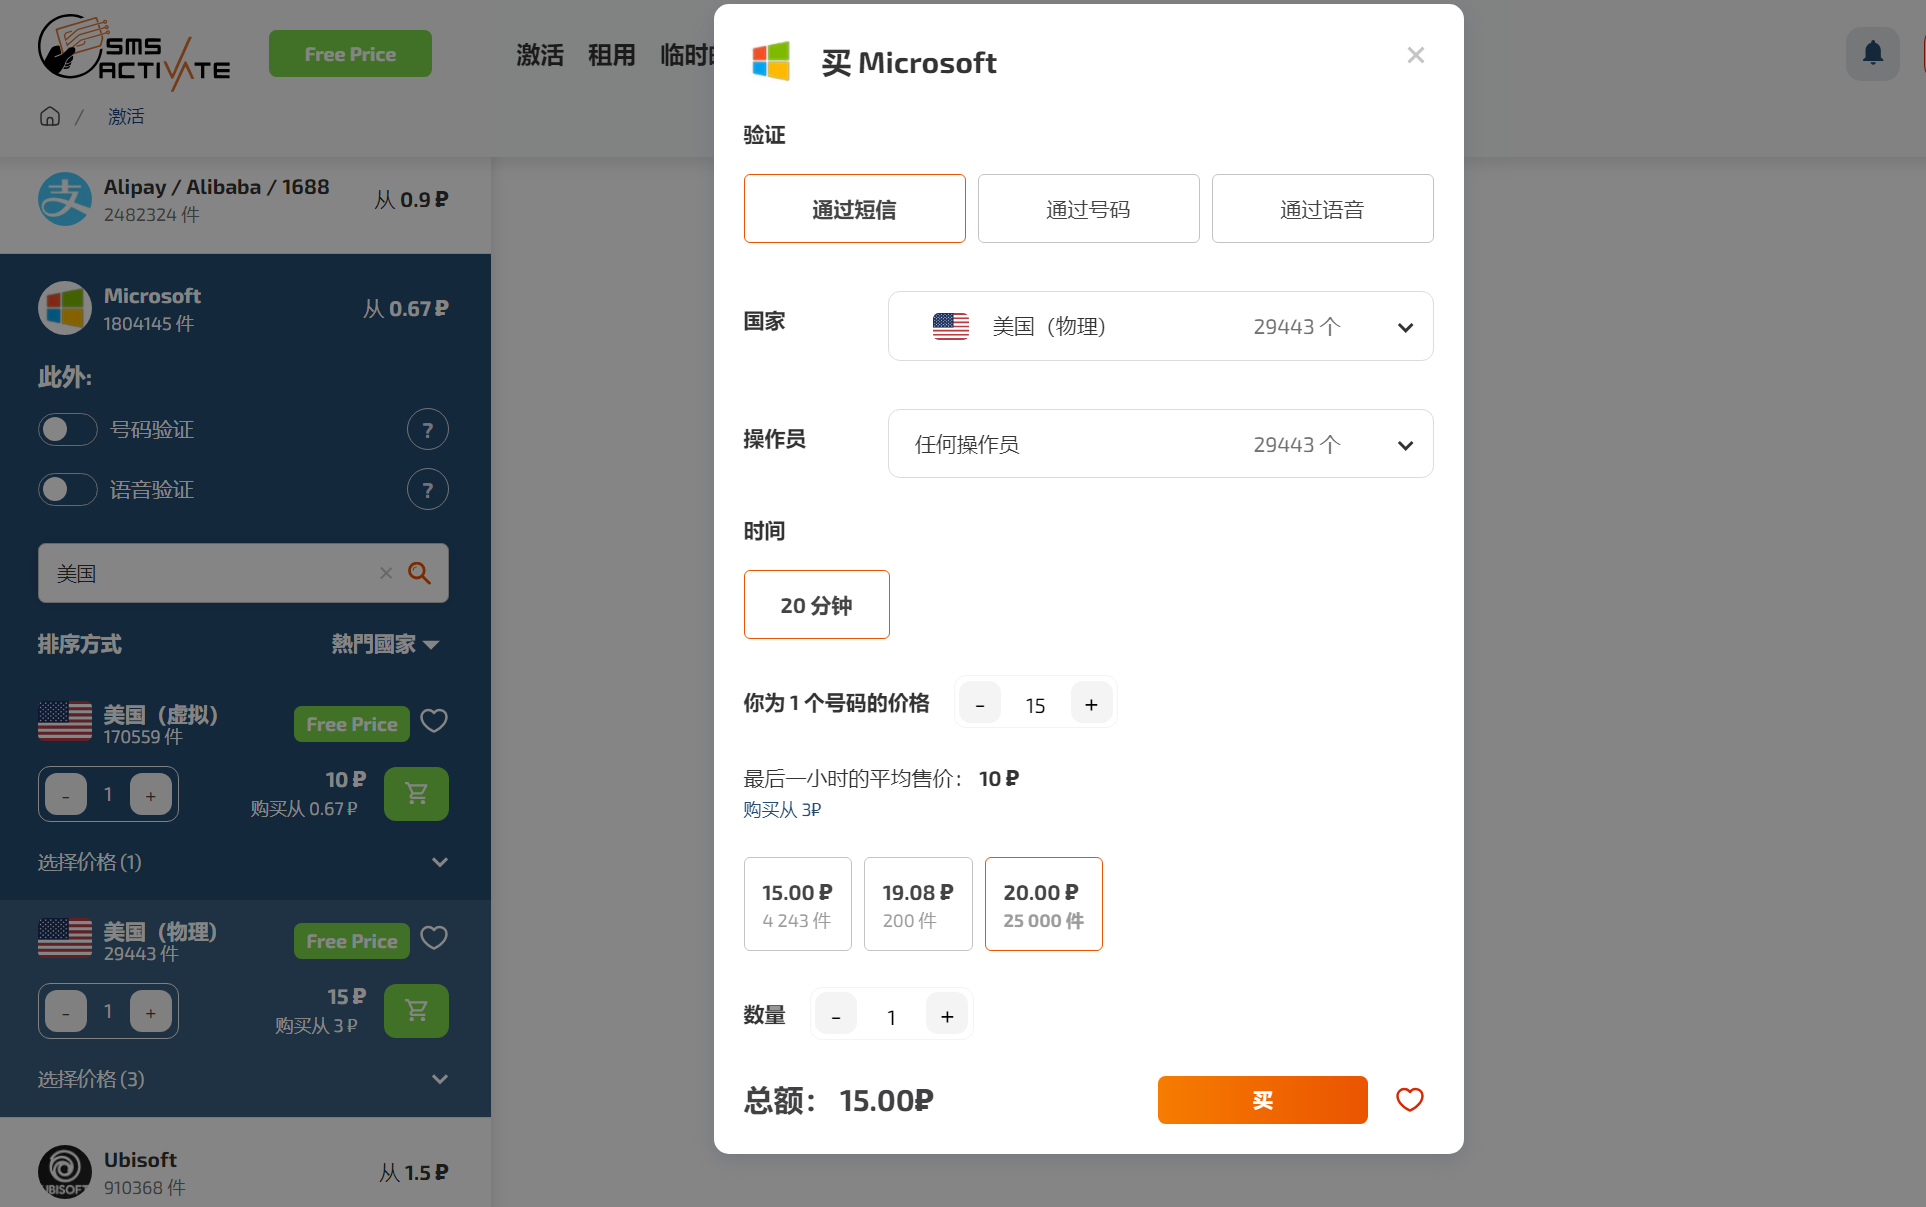Increase 数量 in dialog
The image size is (1926, 1207).
[x=947, y=1016]
